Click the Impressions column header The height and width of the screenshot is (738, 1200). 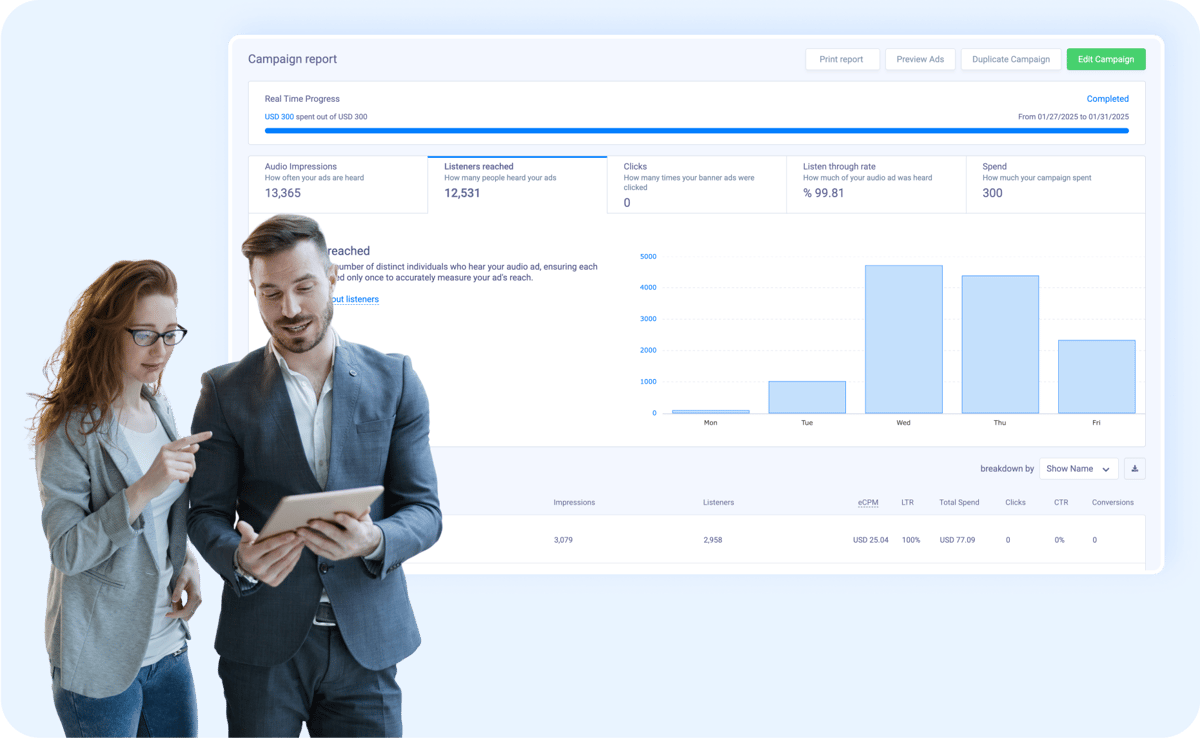[574, 502]
